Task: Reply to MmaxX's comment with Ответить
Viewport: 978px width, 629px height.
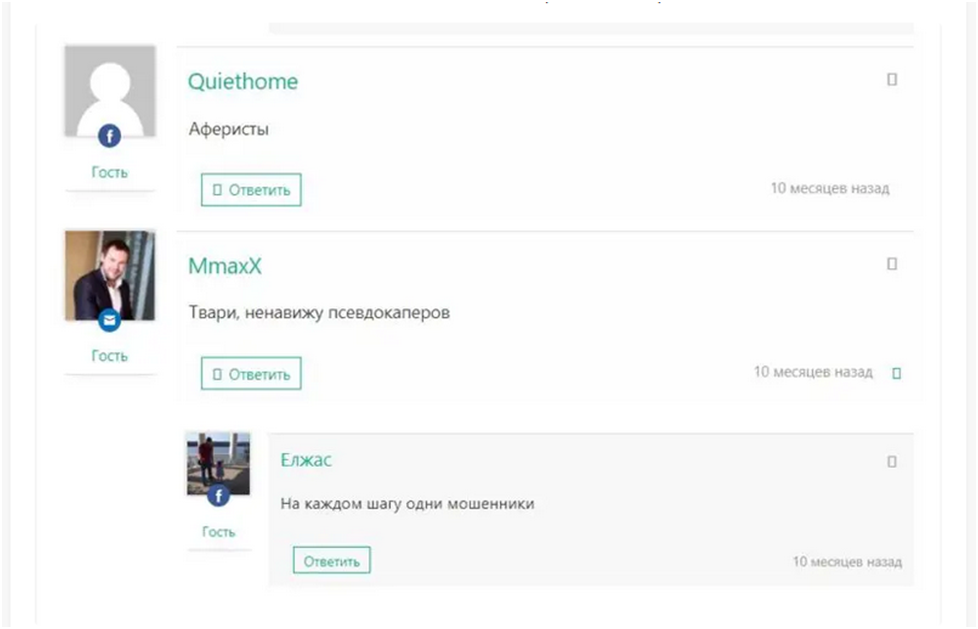Action: coord(251,374)
